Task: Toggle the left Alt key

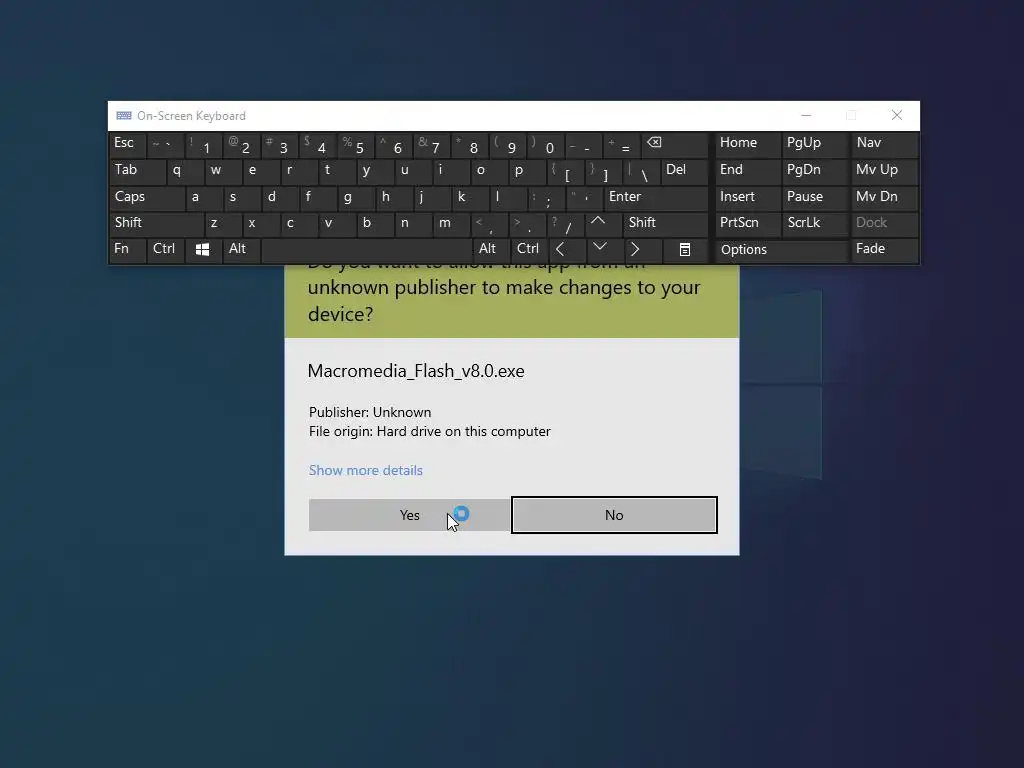Action: point(241,250)
